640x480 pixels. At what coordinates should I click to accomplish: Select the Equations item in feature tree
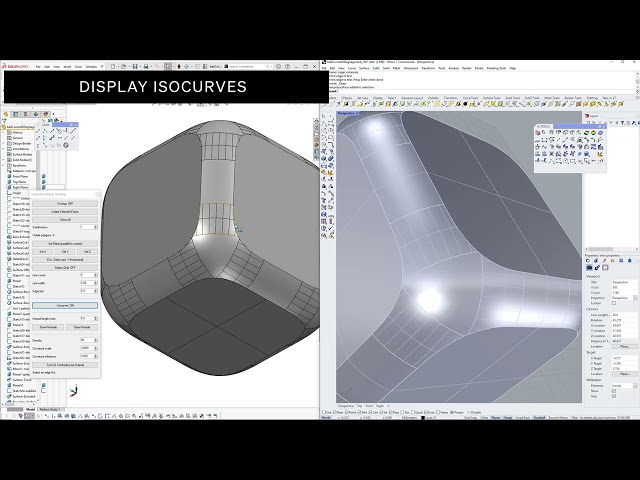(19, 166)
